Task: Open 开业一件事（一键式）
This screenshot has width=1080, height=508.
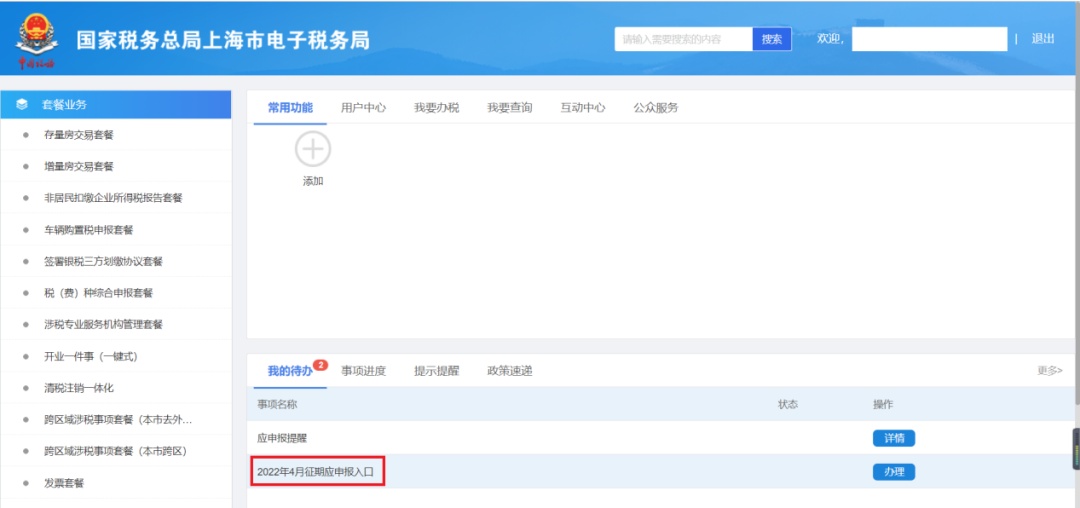Action: tap(91, 357)
